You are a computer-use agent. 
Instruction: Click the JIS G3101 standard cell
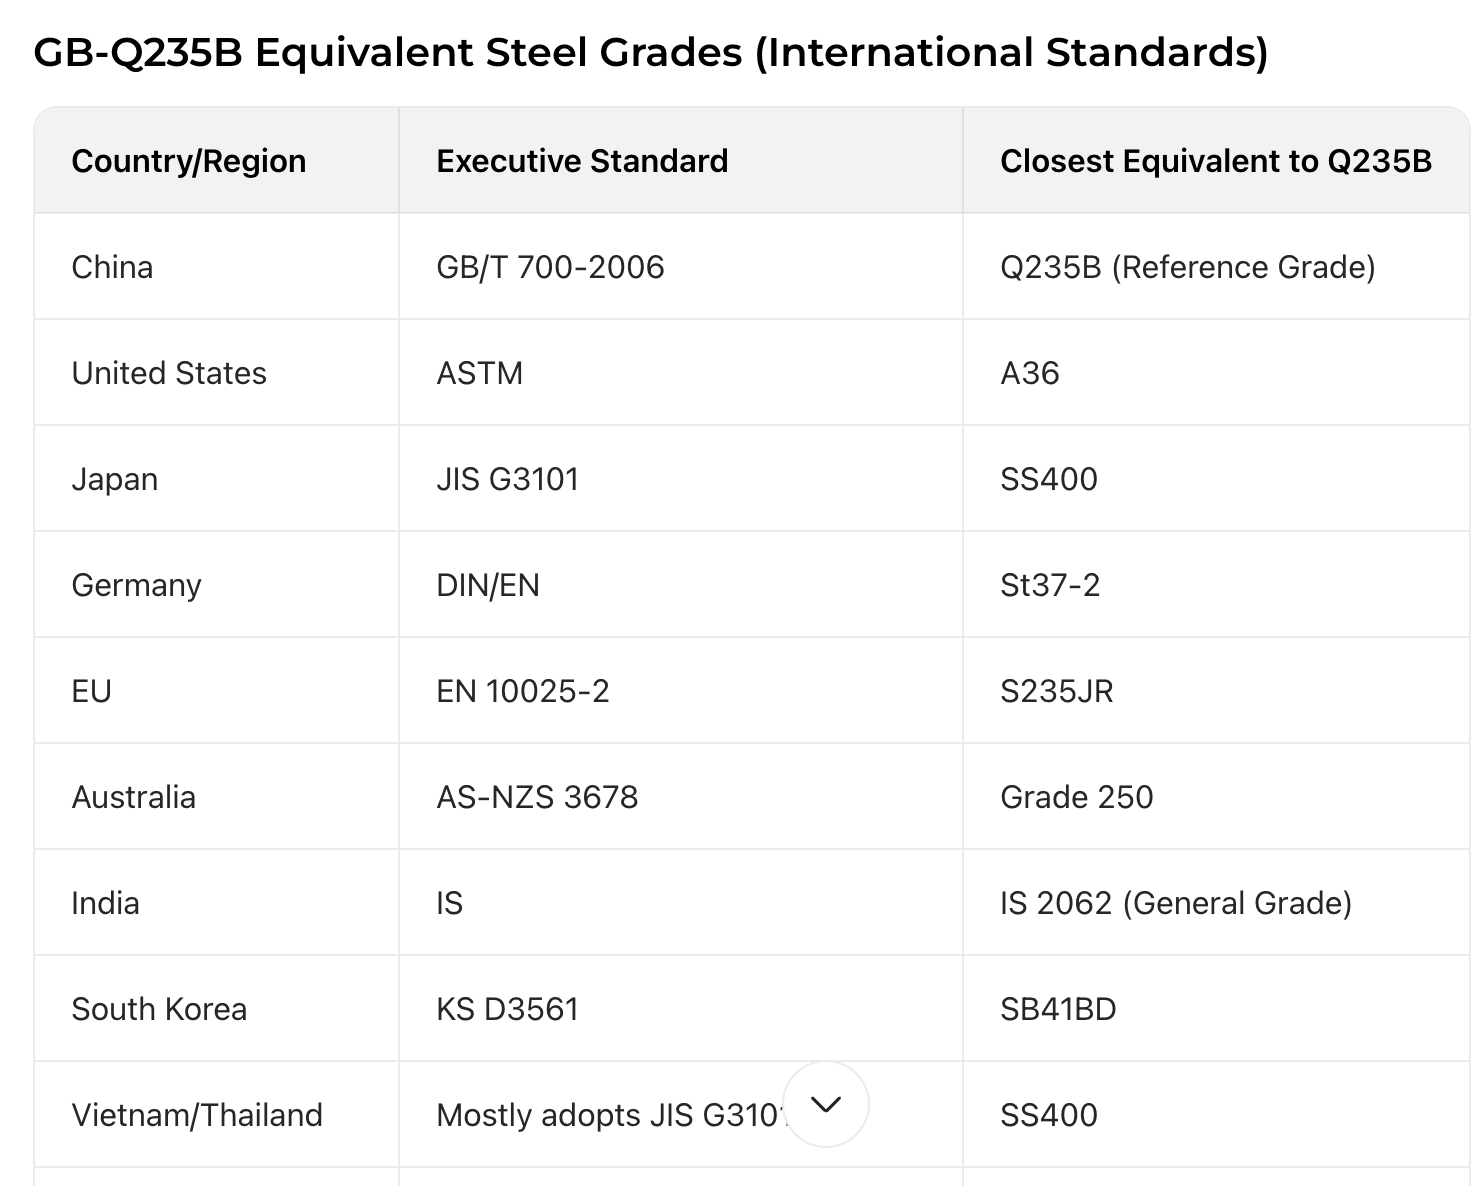tap(507, 479)
